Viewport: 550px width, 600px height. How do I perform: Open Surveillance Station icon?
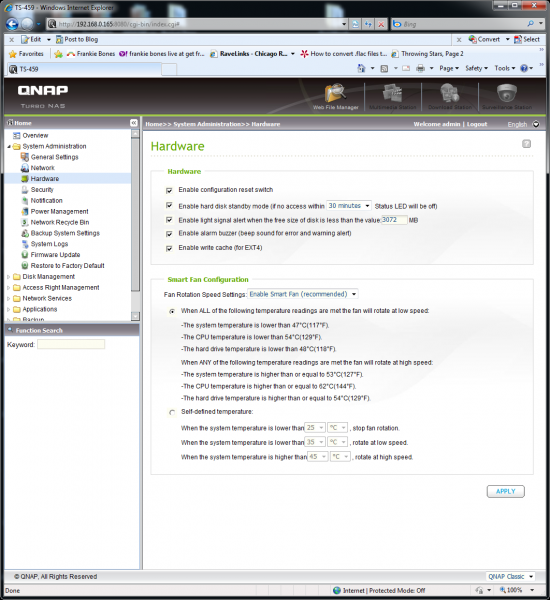(x=507, y=94)
